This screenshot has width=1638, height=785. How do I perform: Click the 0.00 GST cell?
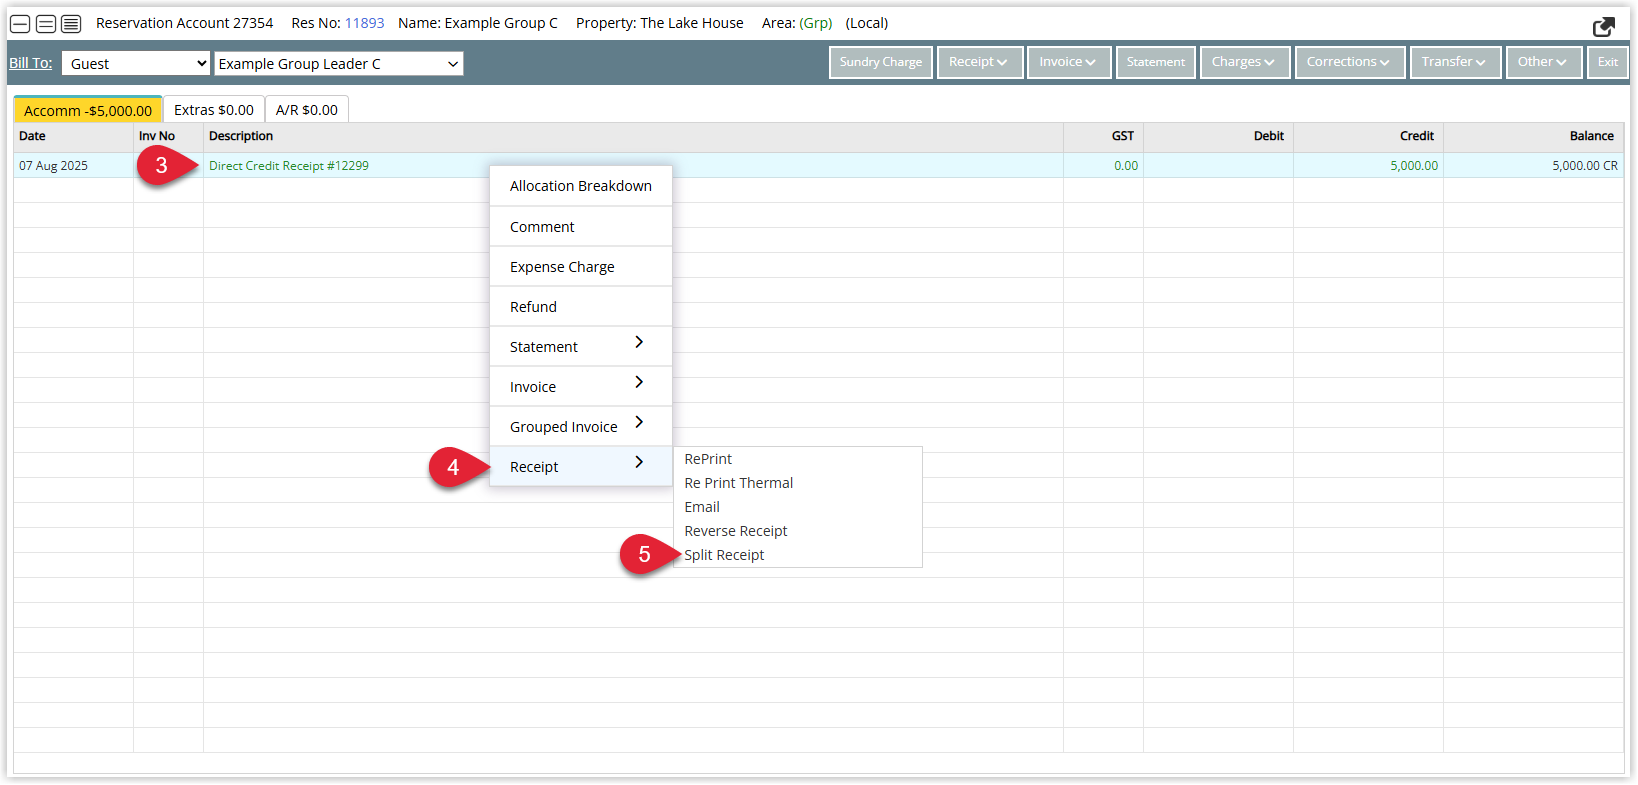pyautogui.click(x=1104, y=166)
